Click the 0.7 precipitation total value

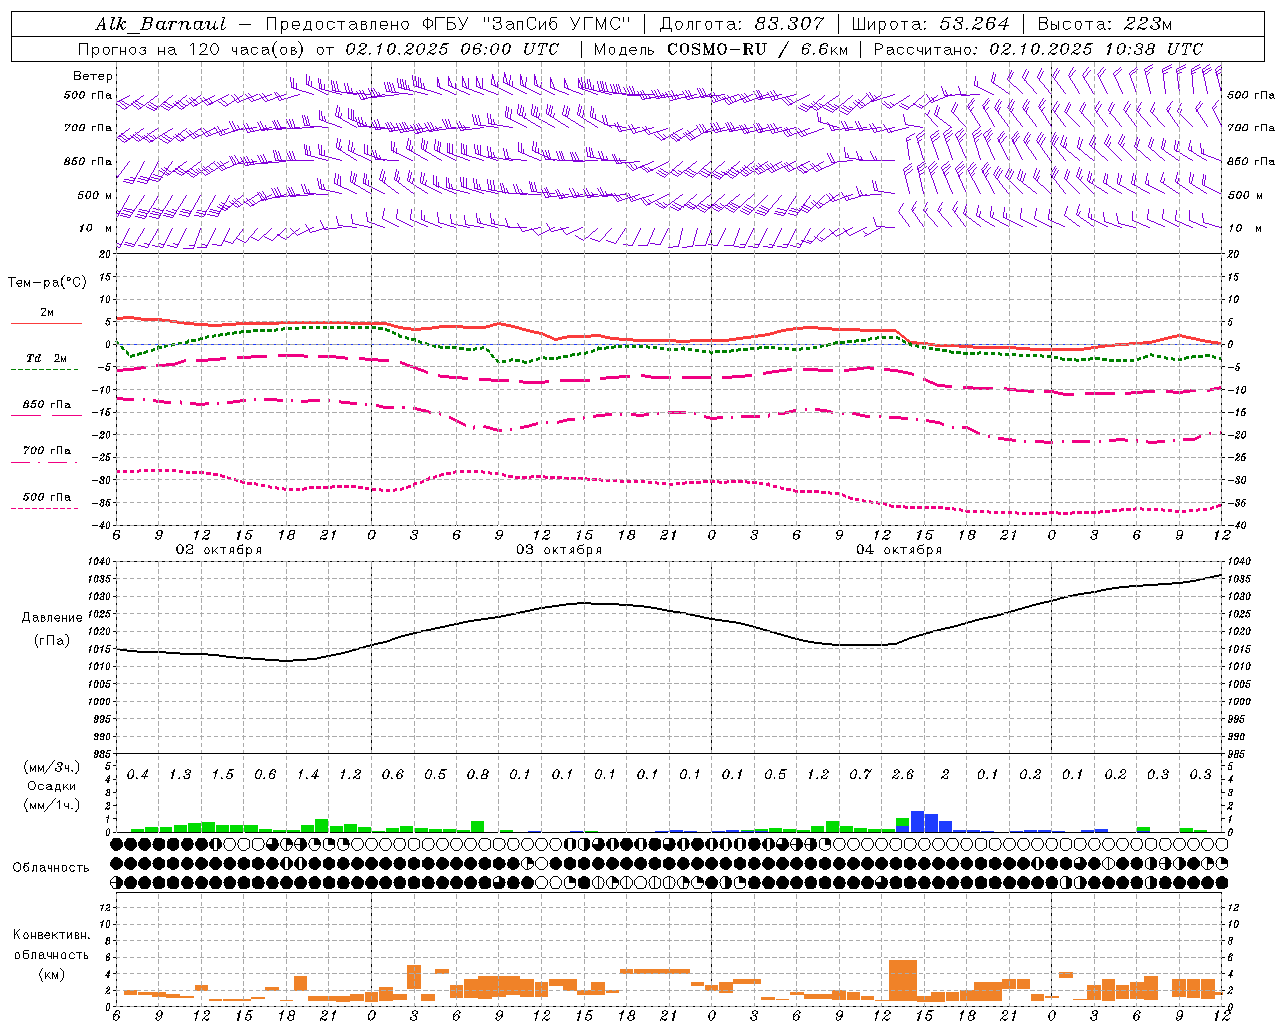tap(860, 774)
